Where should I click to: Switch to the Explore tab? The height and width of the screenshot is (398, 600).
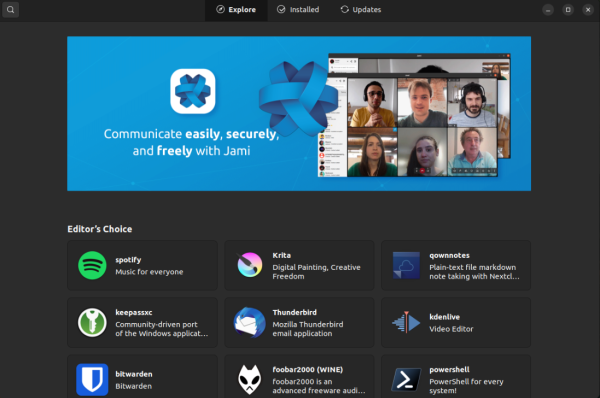pos(236,10)
